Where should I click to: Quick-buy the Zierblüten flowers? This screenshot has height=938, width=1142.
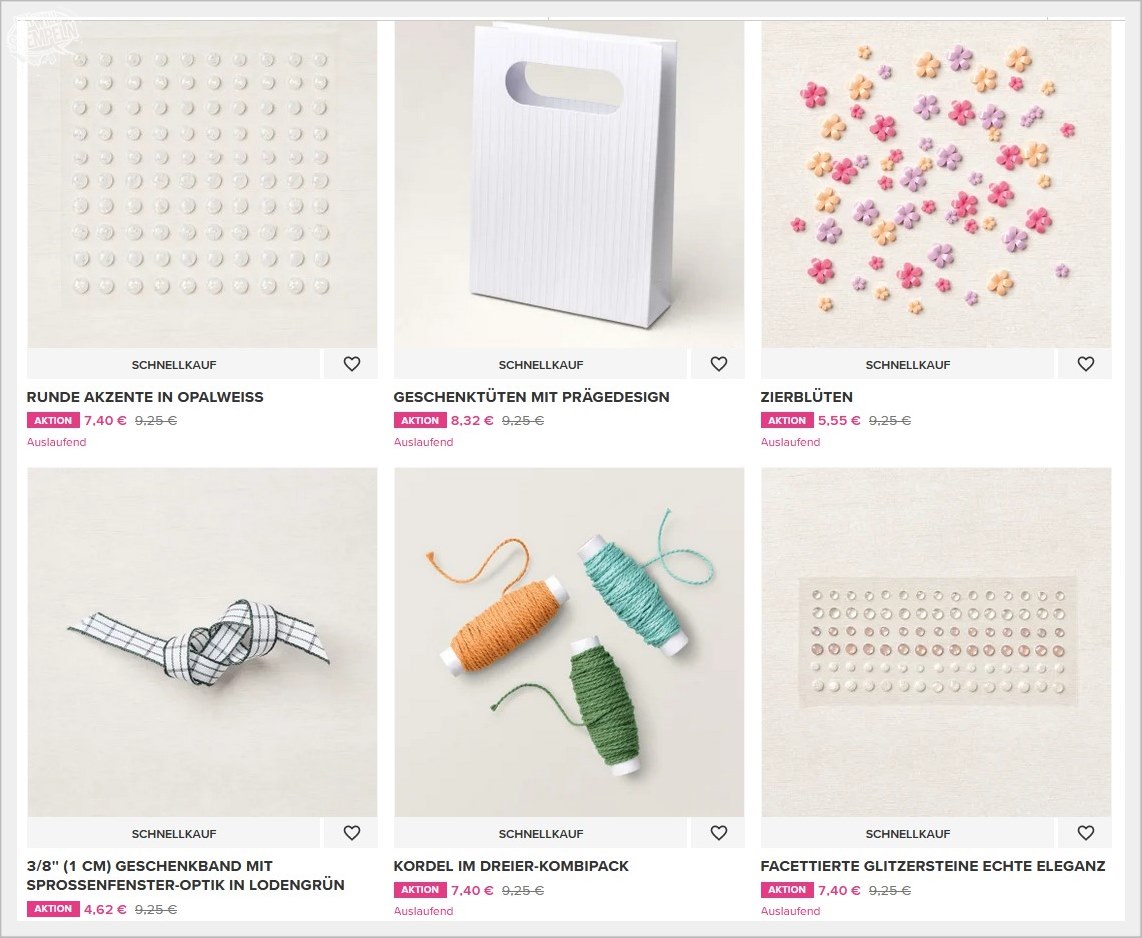click(x=908, y=365)
